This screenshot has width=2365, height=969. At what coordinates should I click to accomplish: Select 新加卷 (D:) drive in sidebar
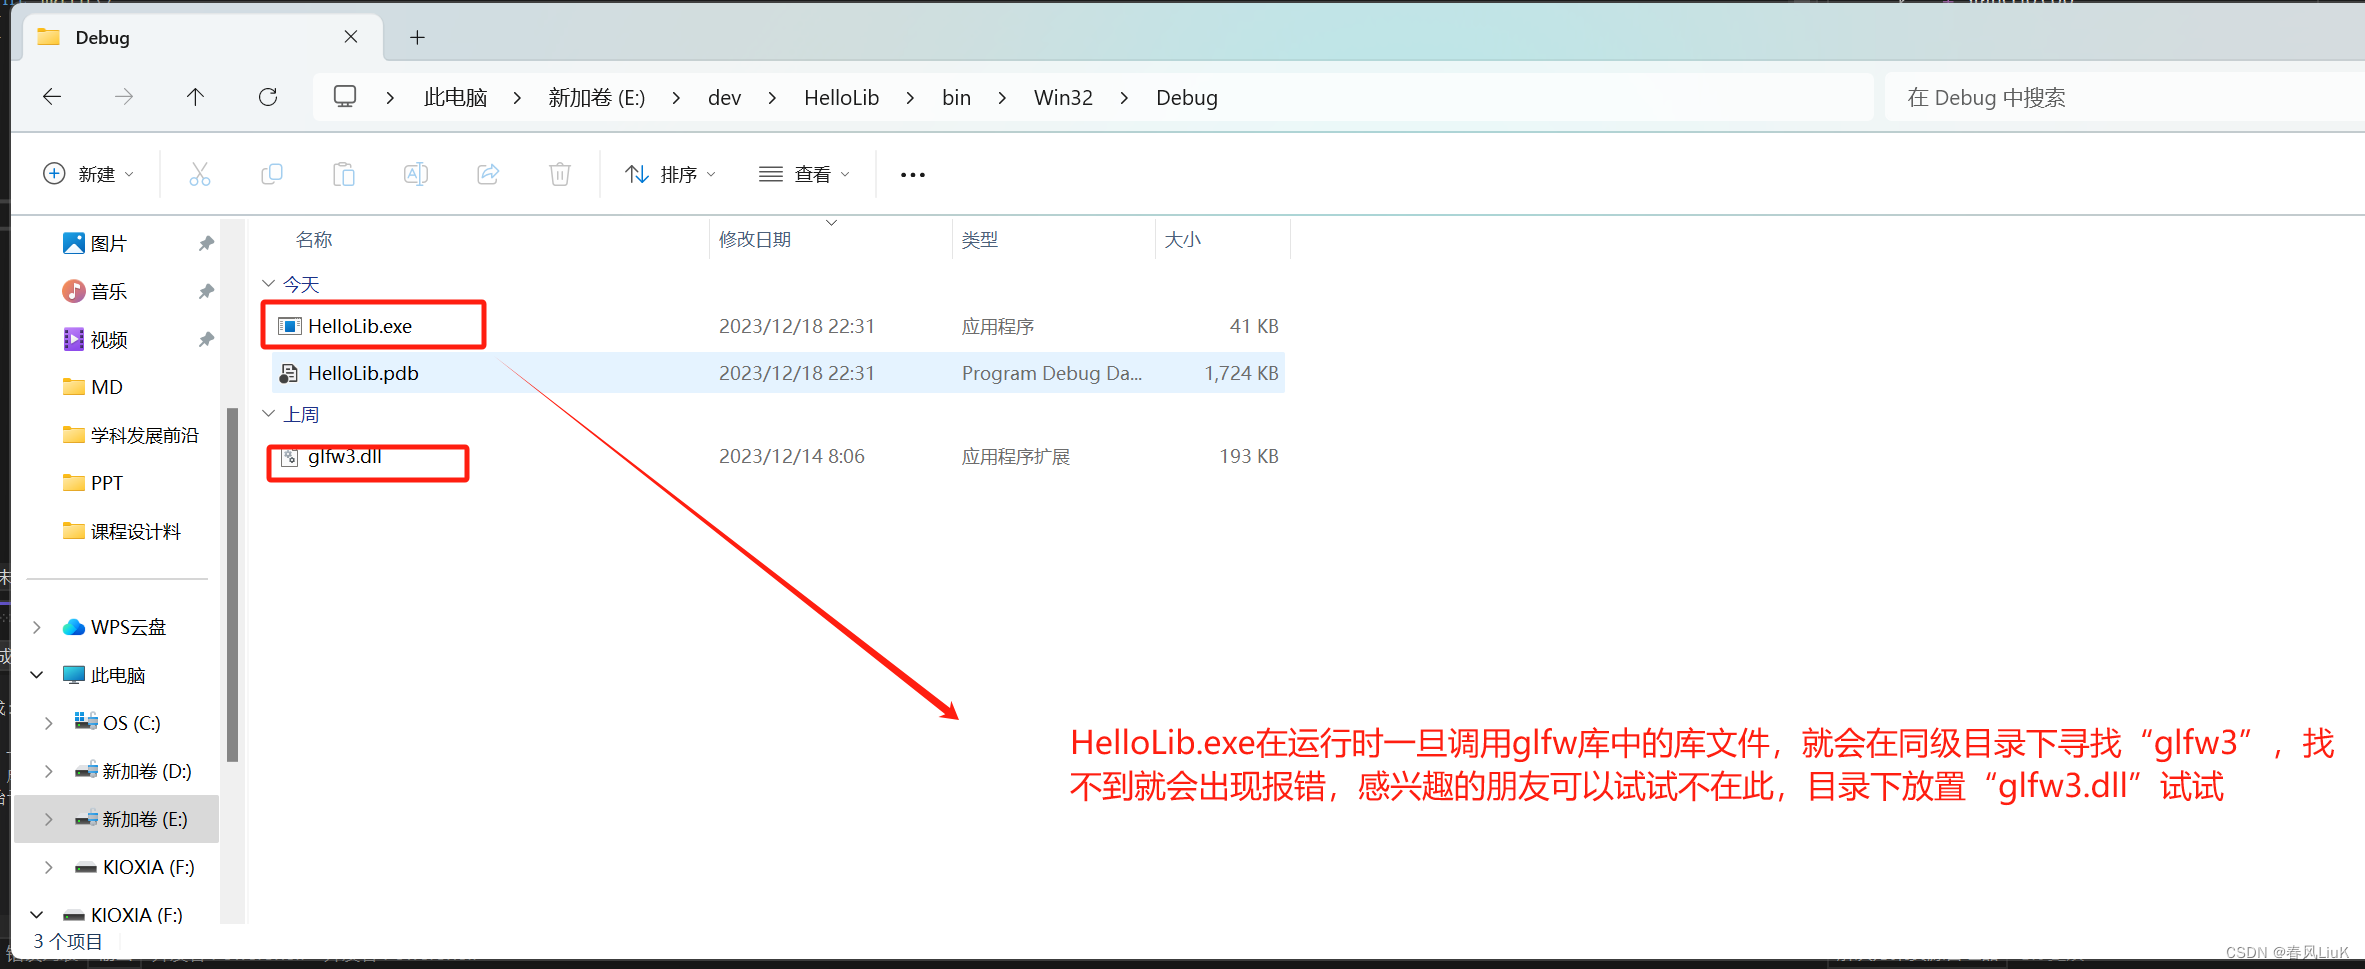pos(146,771)
